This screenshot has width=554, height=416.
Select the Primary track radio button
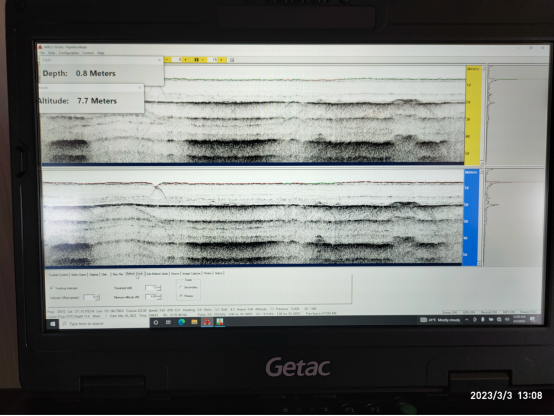181,295
